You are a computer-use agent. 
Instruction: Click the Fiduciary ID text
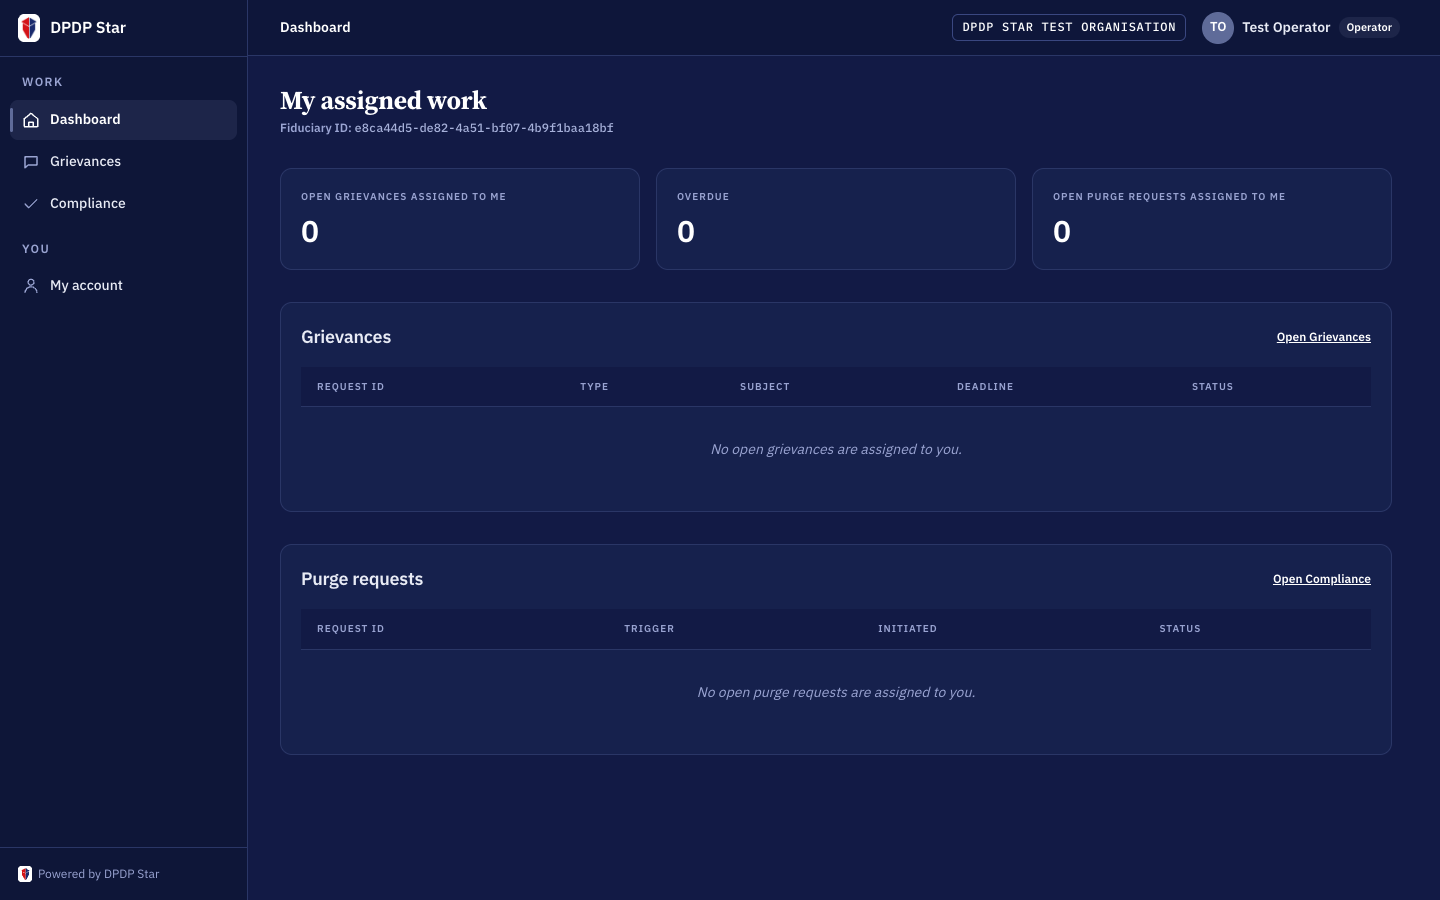447,128
